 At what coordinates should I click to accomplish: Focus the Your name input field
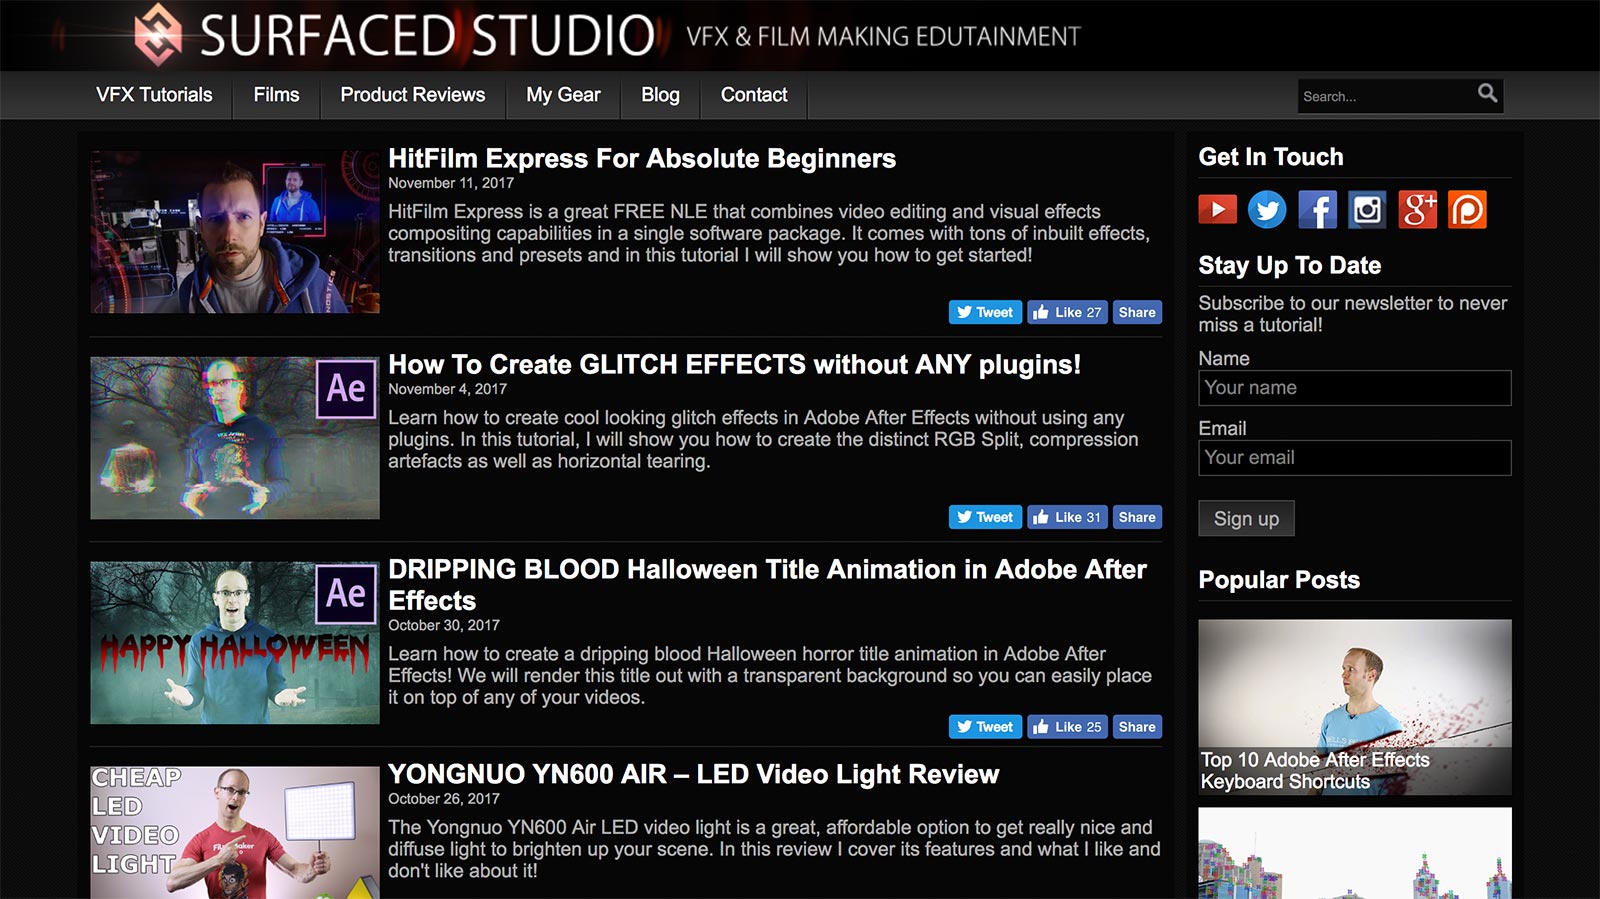pyautogui.click(x=1355, y=388)
